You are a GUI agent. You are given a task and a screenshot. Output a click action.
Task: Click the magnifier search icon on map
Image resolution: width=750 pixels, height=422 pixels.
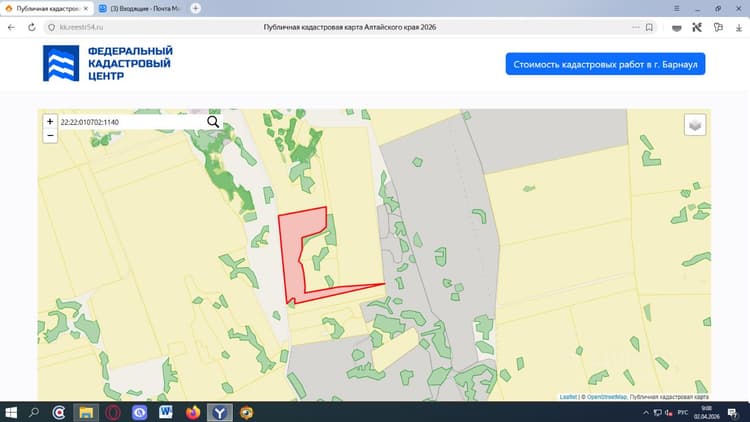[213, 122]
